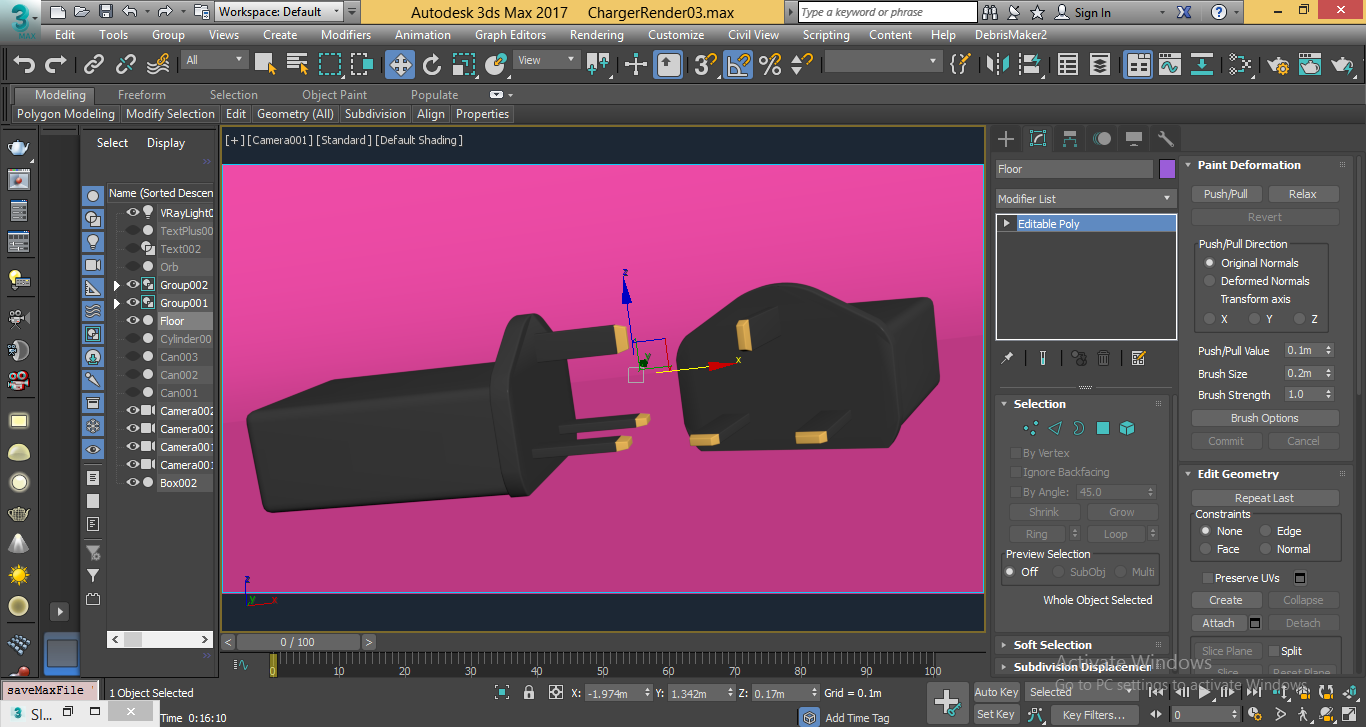Click the Floor object color swatch

[x=1167, y=169]
